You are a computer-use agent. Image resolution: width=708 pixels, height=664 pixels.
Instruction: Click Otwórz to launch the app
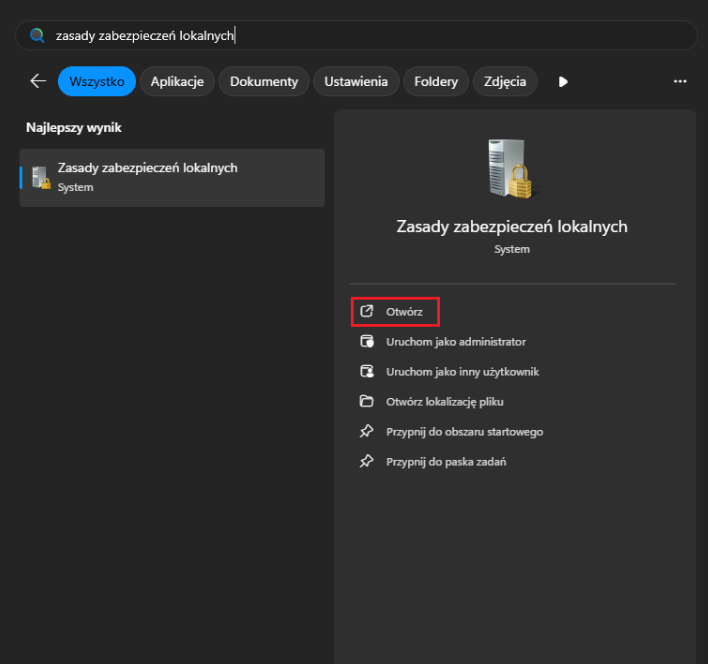(404, 312)
